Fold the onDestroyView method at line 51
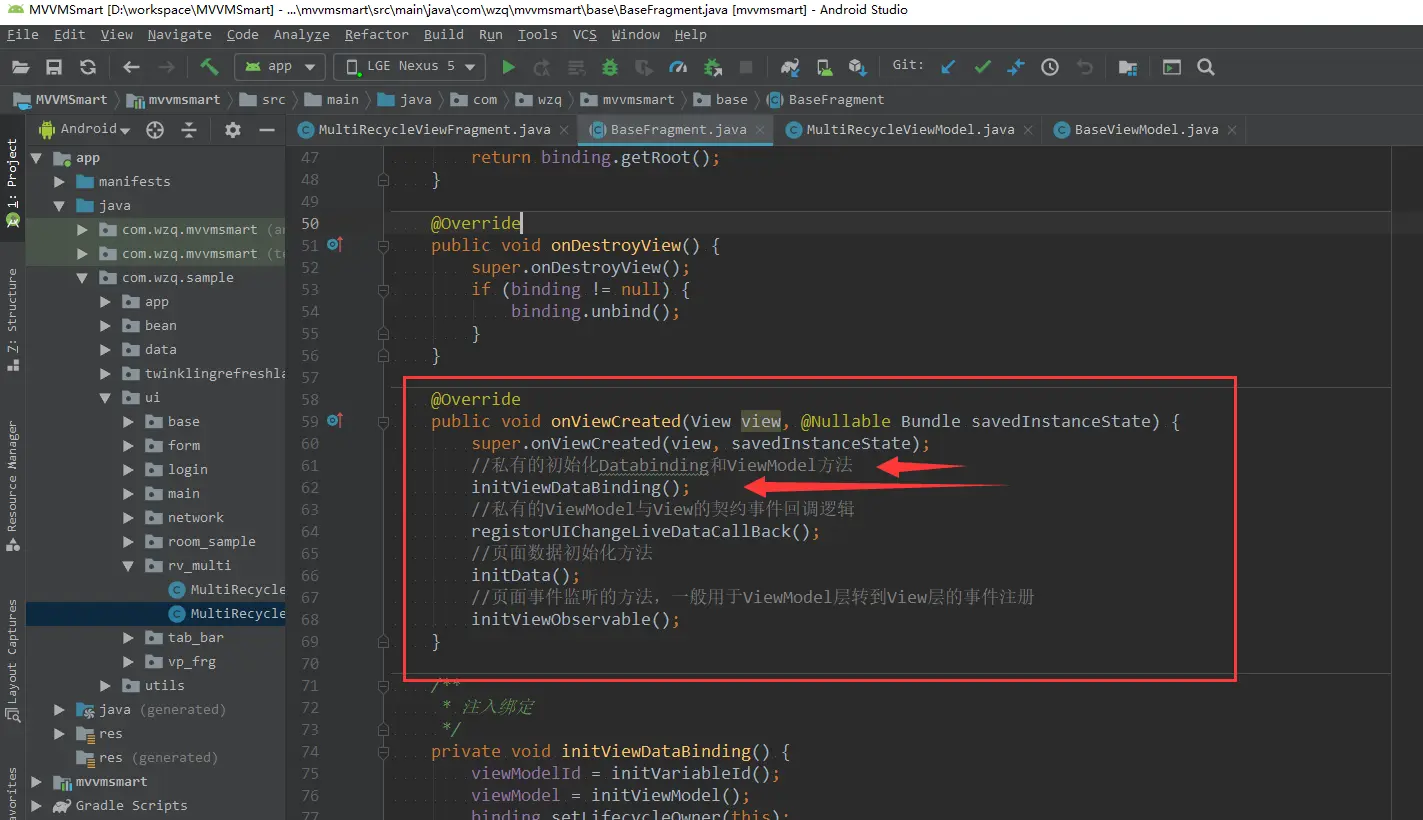This screenshot has width=1423, height=820. 382,245
